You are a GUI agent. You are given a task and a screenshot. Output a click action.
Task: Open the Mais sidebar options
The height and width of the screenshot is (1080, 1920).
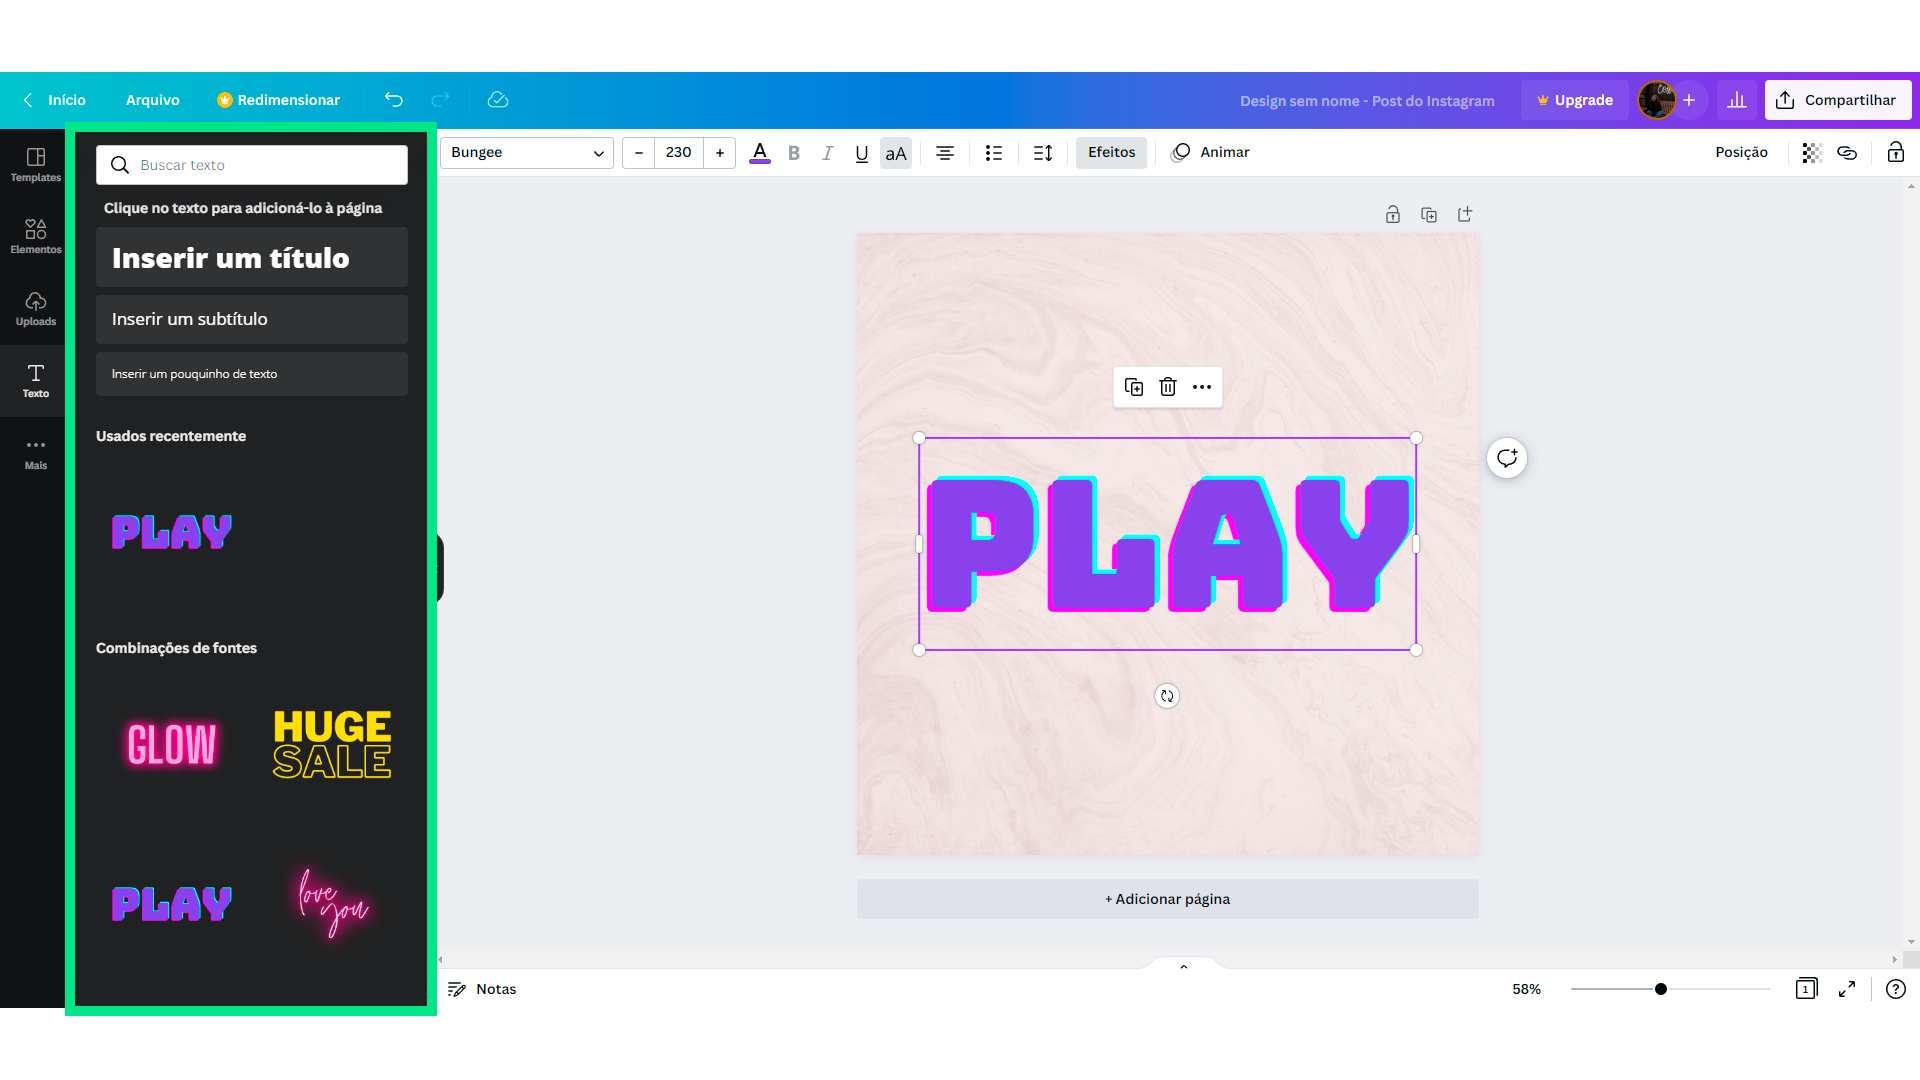click(35, 452)
